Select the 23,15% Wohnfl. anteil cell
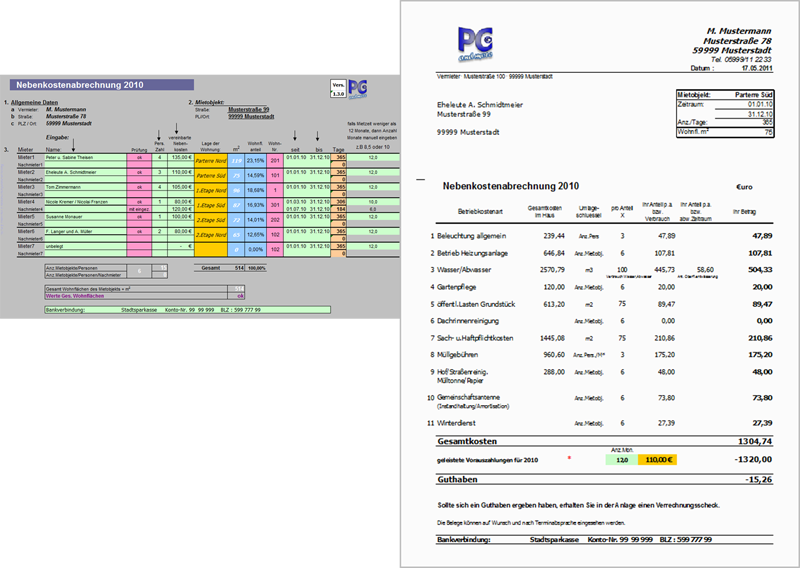800x568 pixels. [256, 161]
